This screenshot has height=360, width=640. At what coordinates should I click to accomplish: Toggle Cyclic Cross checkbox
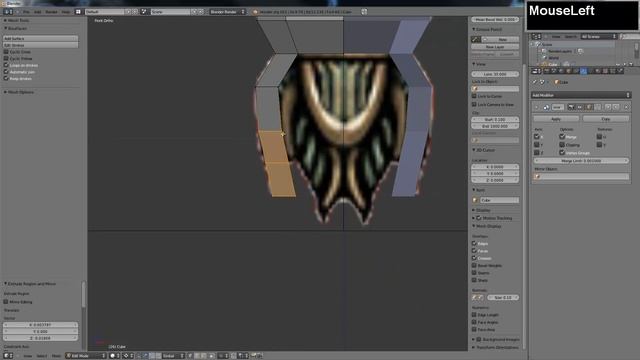click(6, 52)
